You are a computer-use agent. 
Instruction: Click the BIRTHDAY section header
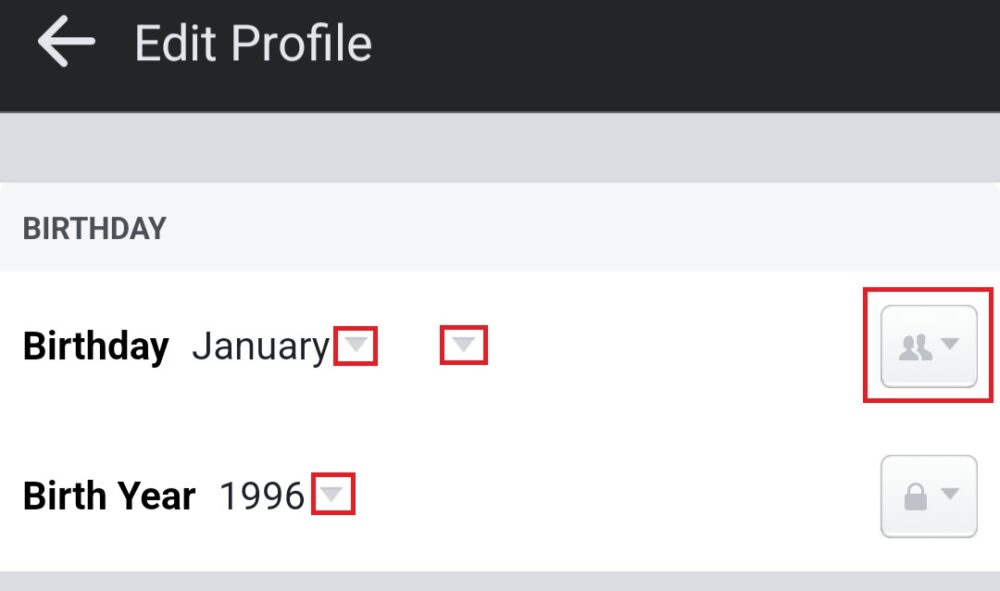pyautogui.click(x=94, y=228)
